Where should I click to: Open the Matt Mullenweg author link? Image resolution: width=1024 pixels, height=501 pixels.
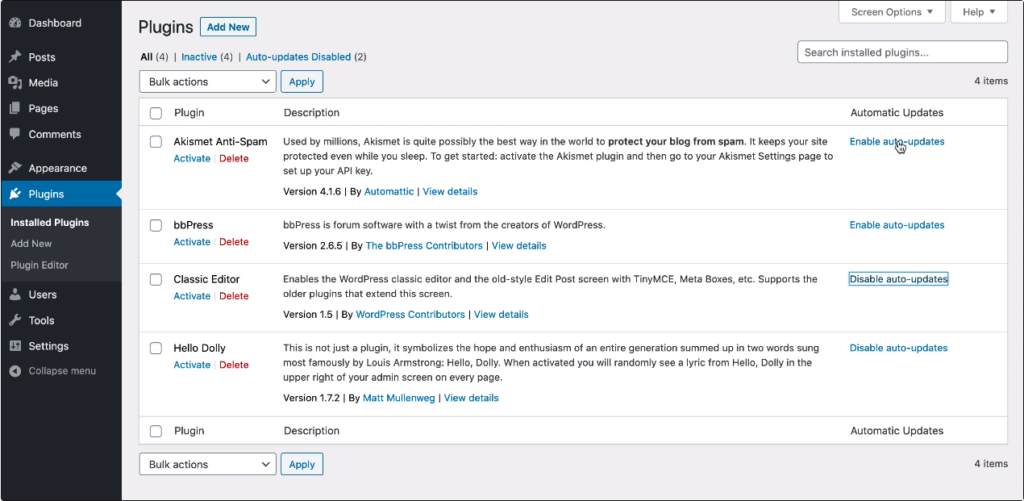(x=398, y=397)
